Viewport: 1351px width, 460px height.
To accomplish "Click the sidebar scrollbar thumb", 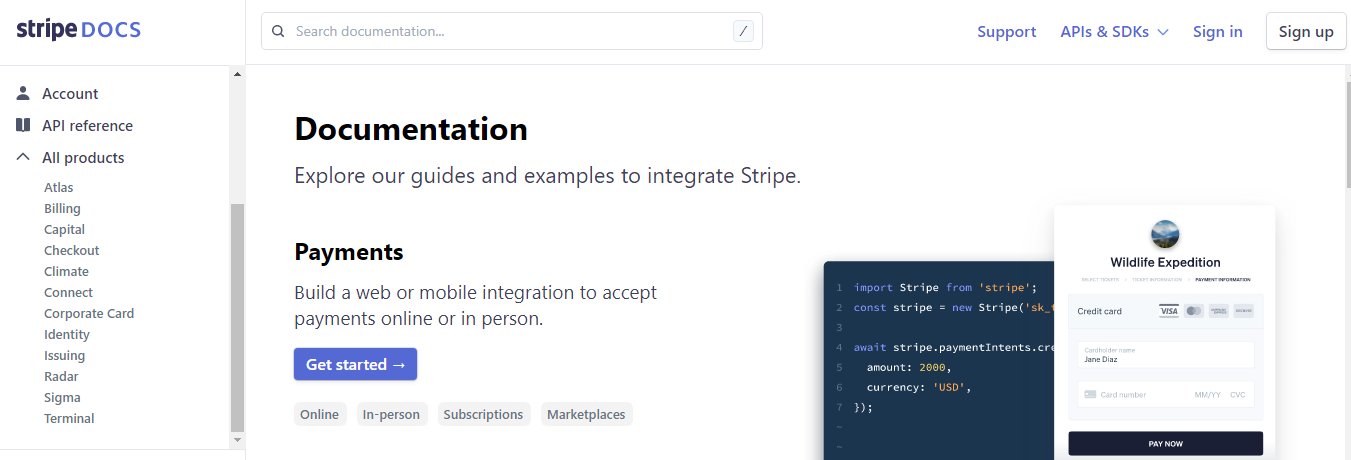I will [x=237, y=317].
